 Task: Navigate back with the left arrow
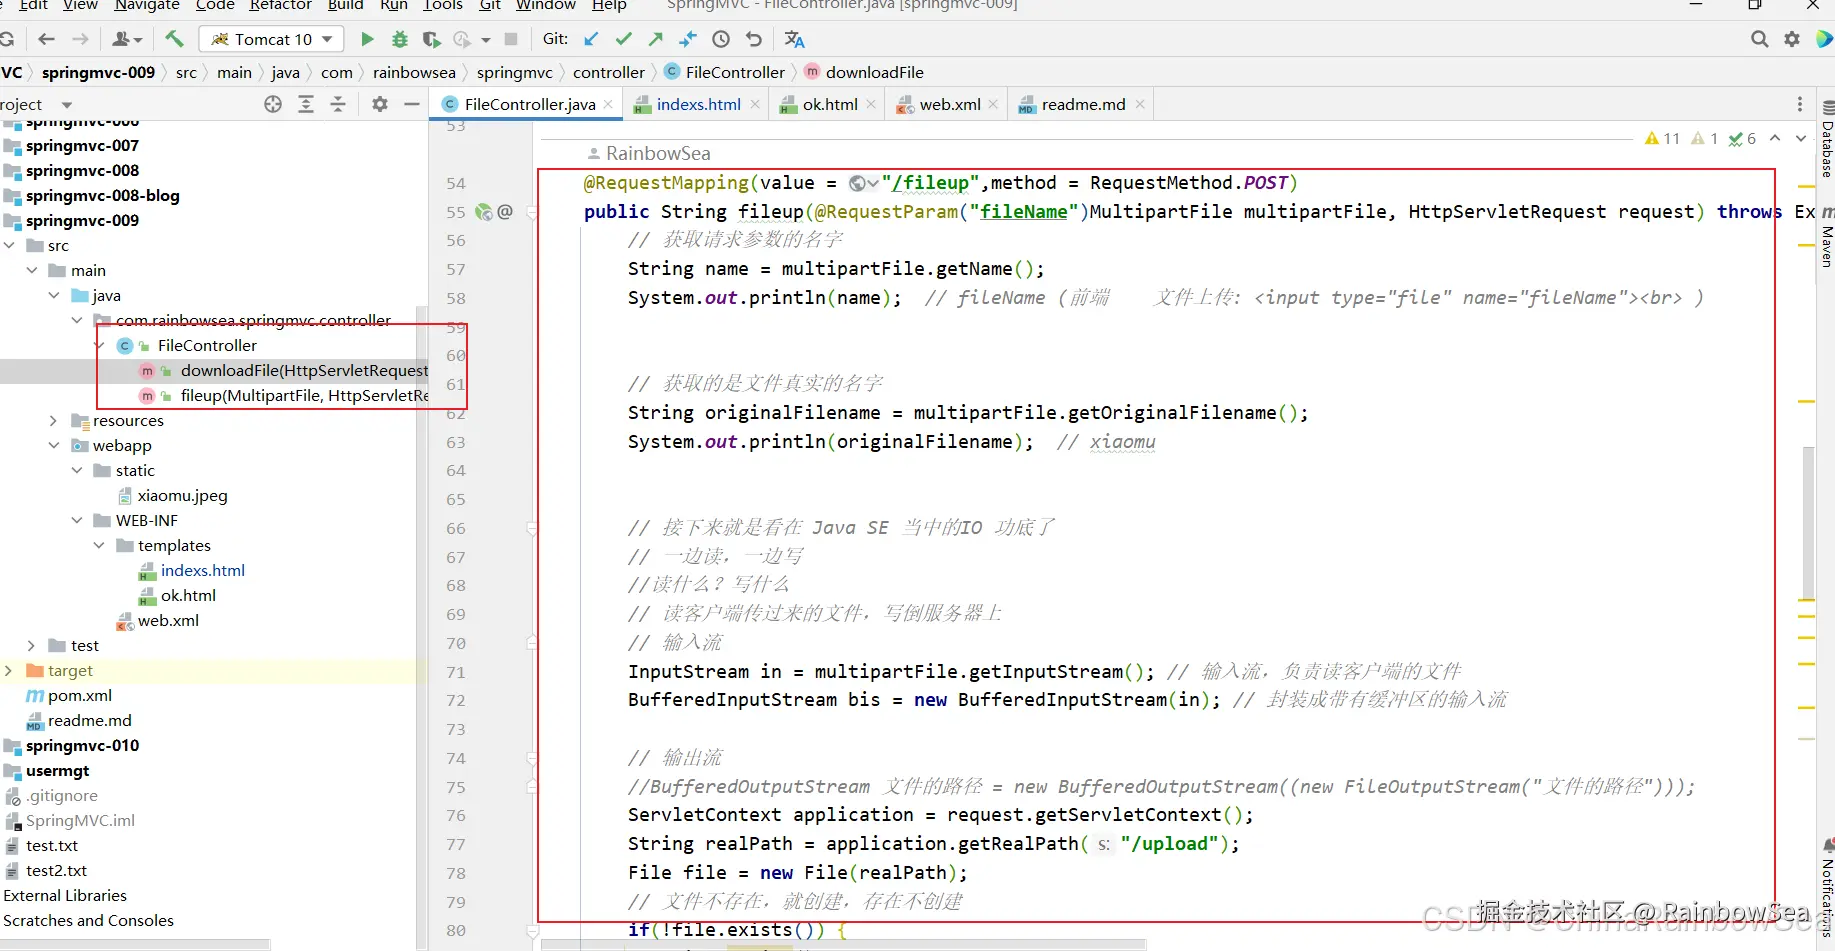[x=46, y=39]
